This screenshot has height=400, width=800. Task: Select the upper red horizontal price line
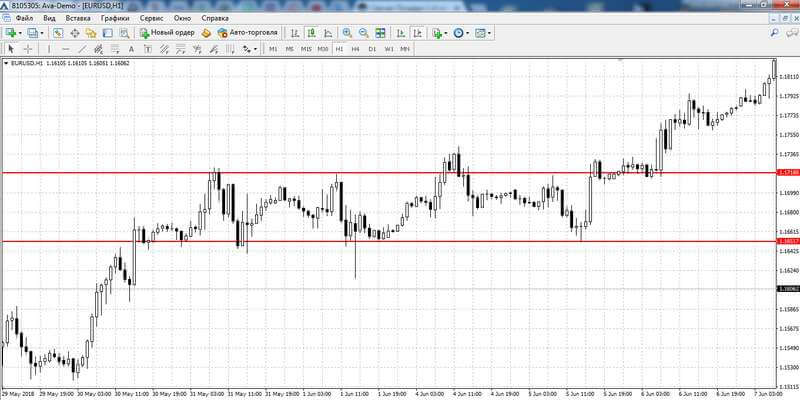coord(388,173)
